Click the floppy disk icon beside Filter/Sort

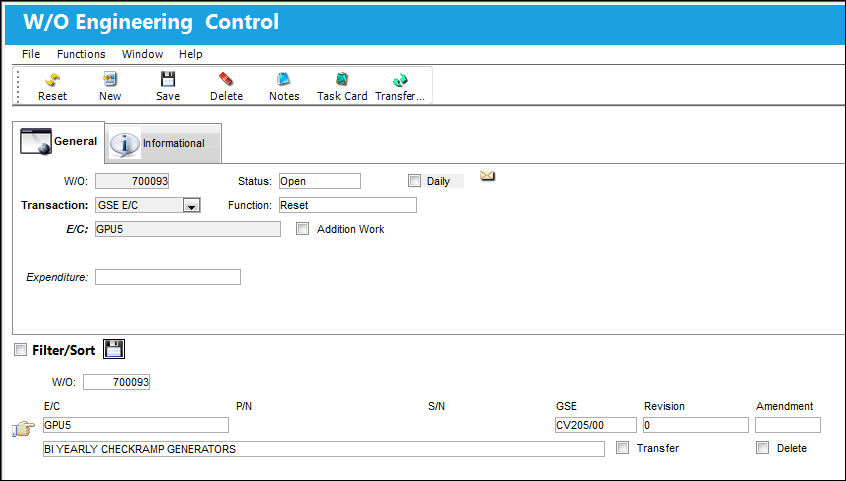[x=114, y=349]
